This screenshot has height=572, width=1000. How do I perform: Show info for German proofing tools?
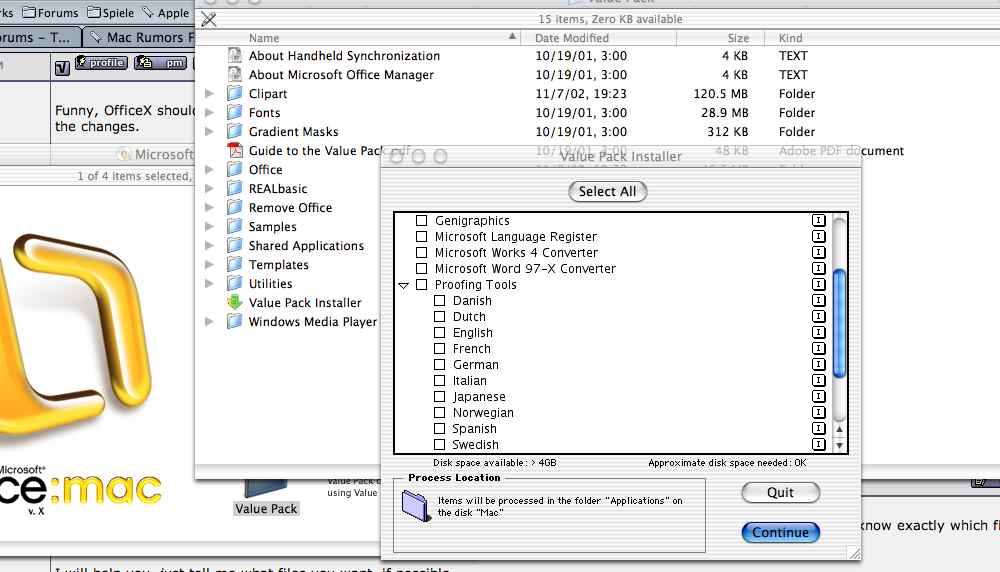(818, 364)
